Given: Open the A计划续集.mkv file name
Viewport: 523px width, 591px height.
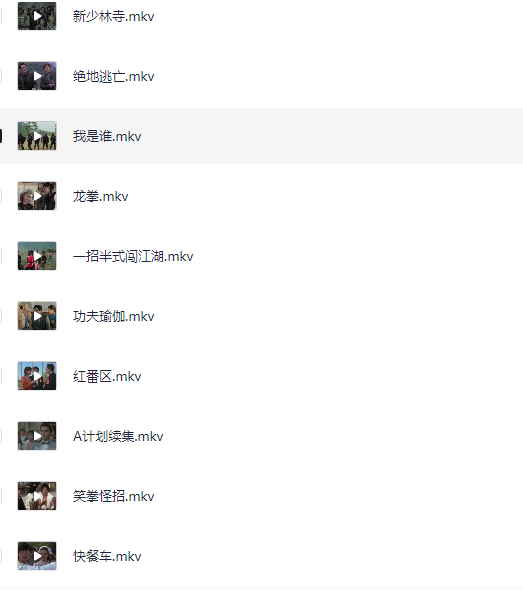Looking at the screenshot, I should click(118, 436).
